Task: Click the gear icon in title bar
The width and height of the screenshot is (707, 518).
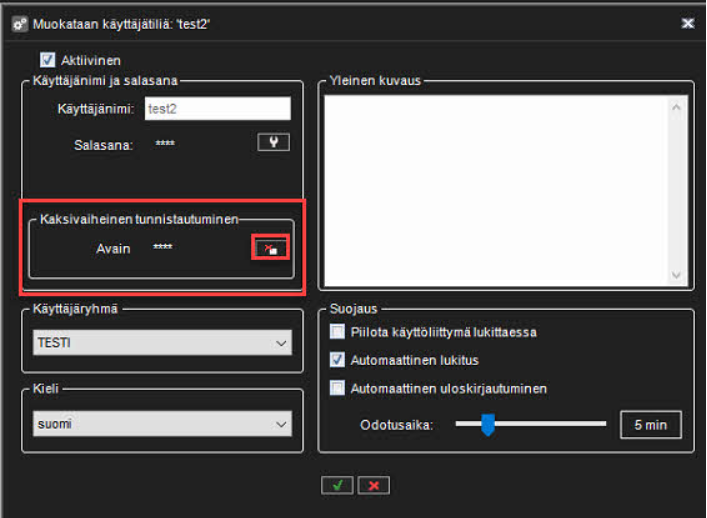Action: (x=19, y=23)
